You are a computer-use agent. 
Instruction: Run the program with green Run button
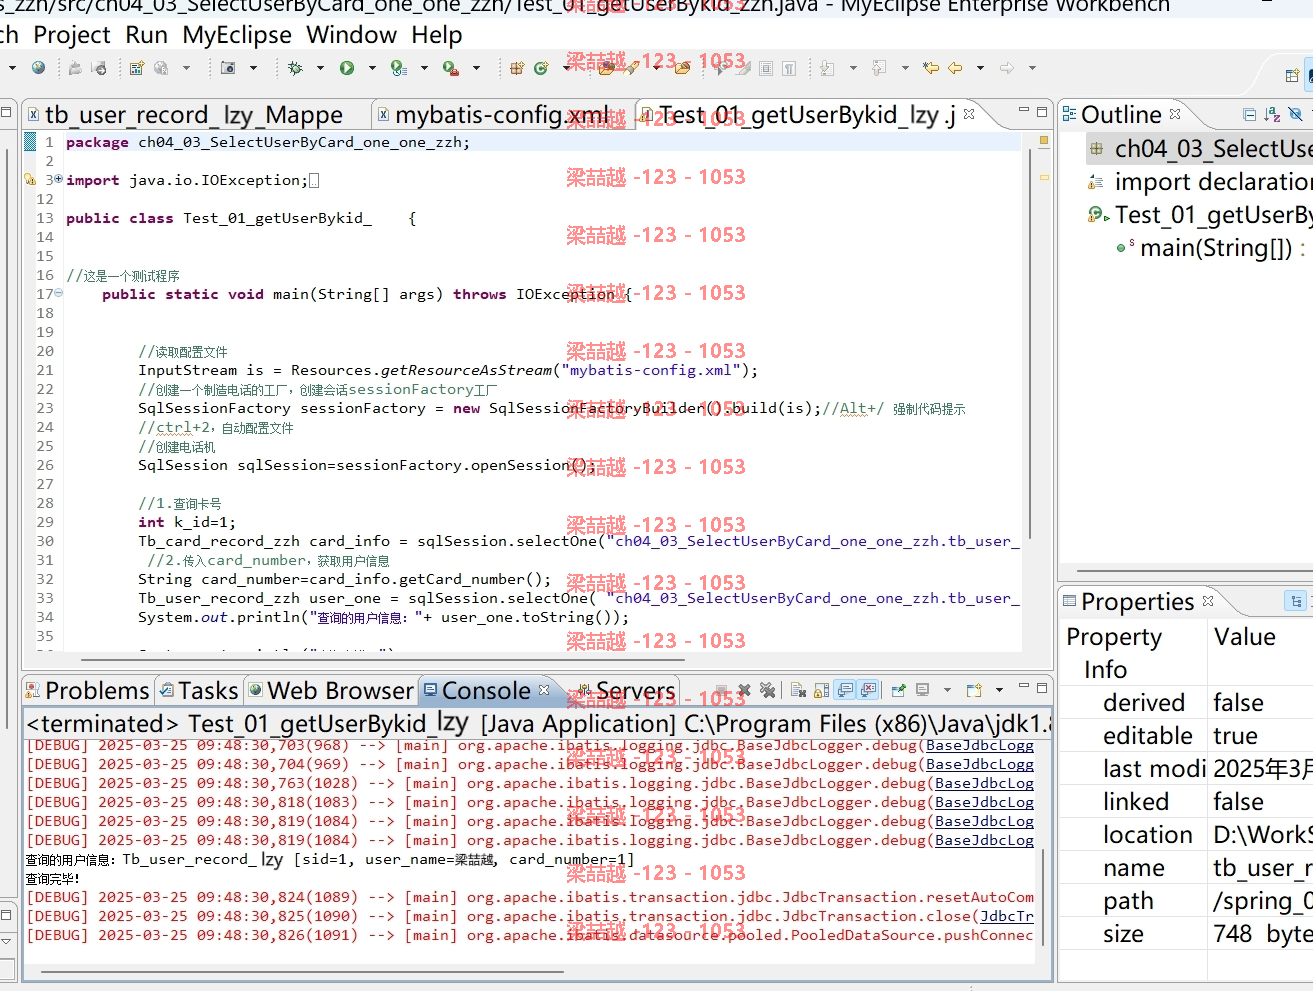point(347,68)
